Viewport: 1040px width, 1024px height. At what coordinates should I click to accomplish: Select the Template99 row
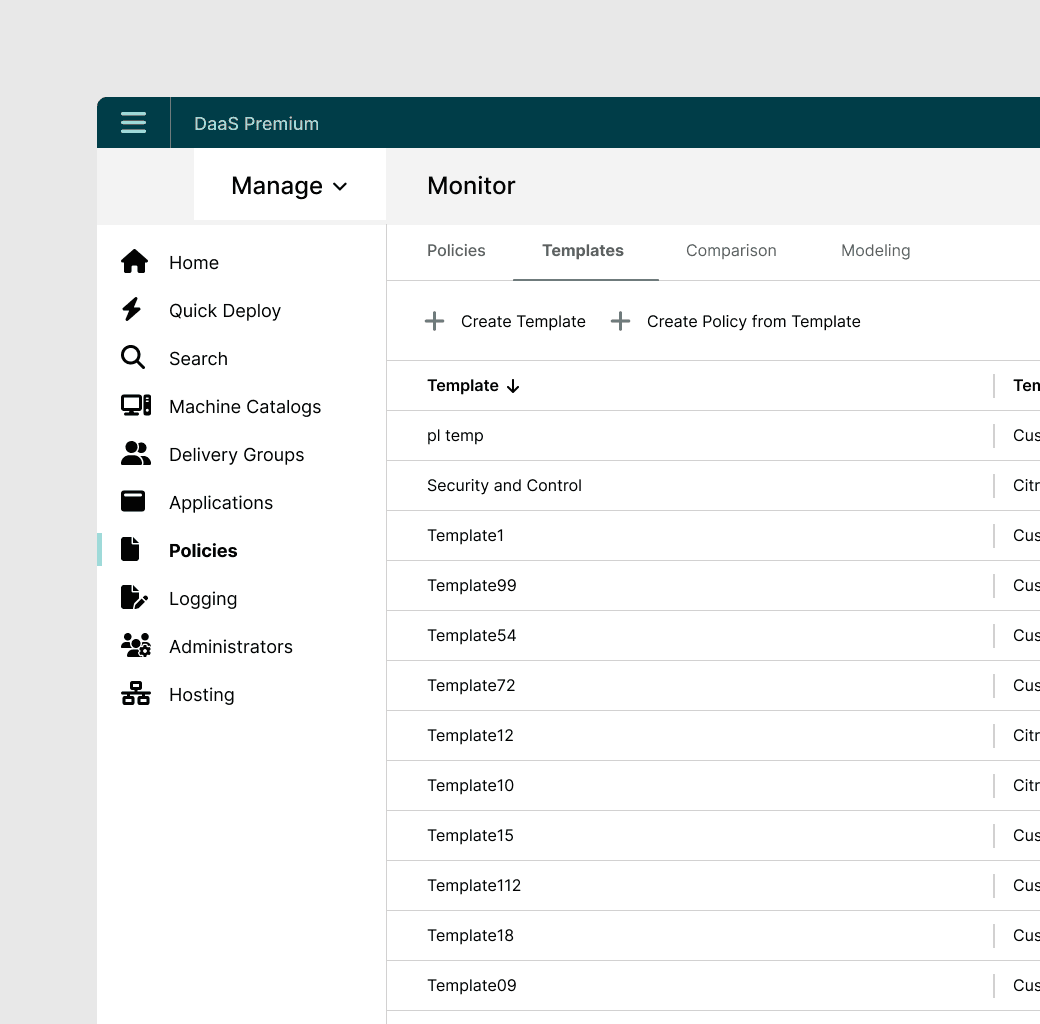pyautogui.click(x=713, y=586)
